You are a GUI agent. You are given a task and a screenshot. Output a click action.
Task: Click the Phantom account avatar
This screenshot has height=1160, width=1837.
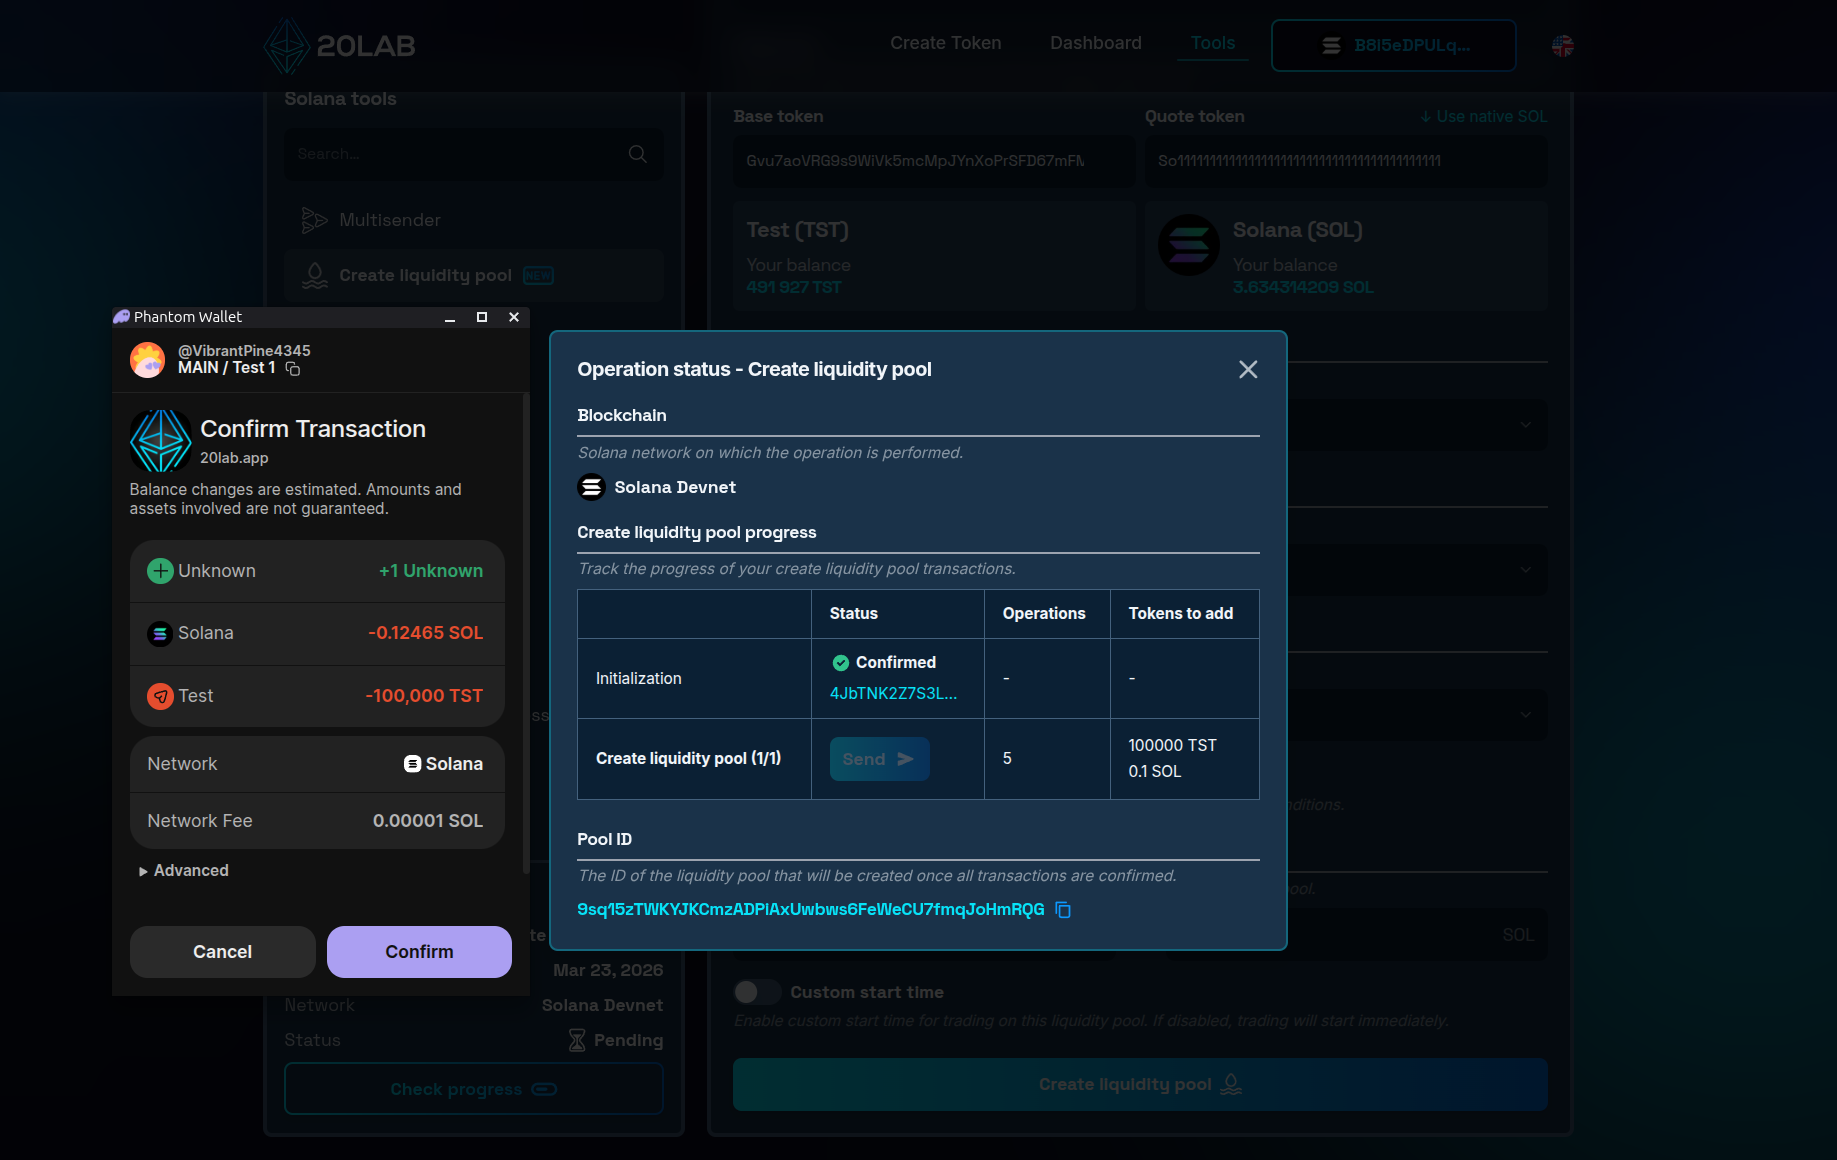click(x=148, y=360)
